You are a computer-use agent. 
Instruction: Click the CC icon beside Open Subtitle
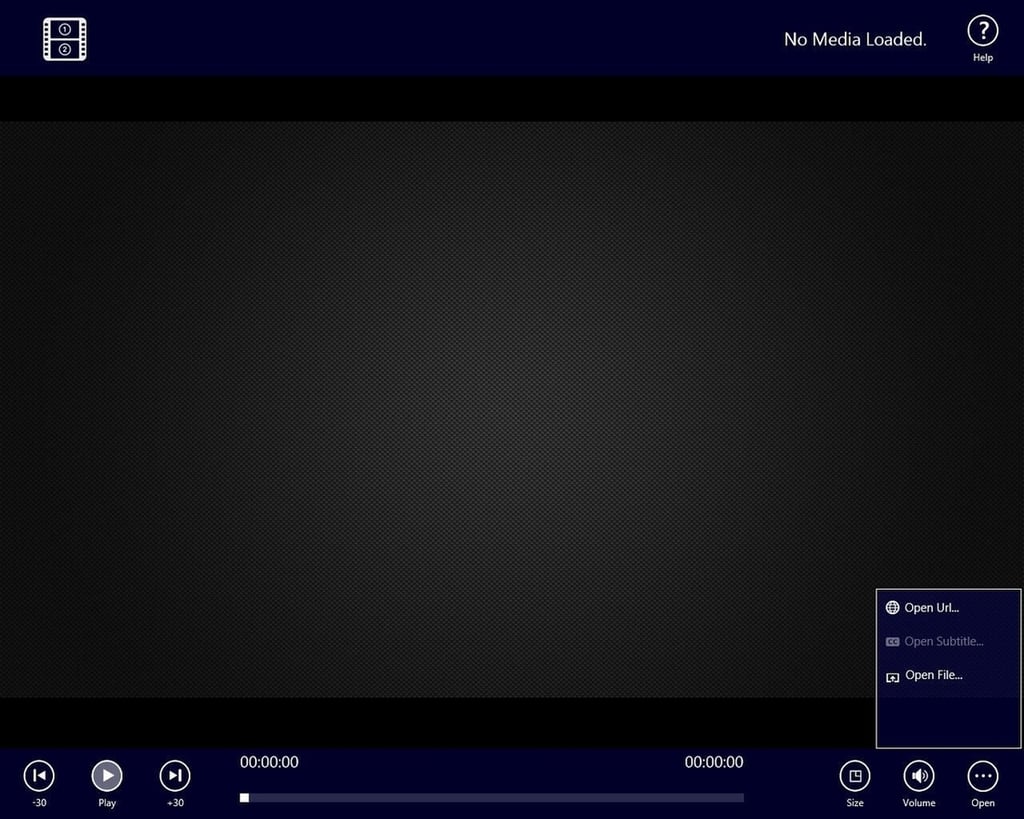[892, 642]
